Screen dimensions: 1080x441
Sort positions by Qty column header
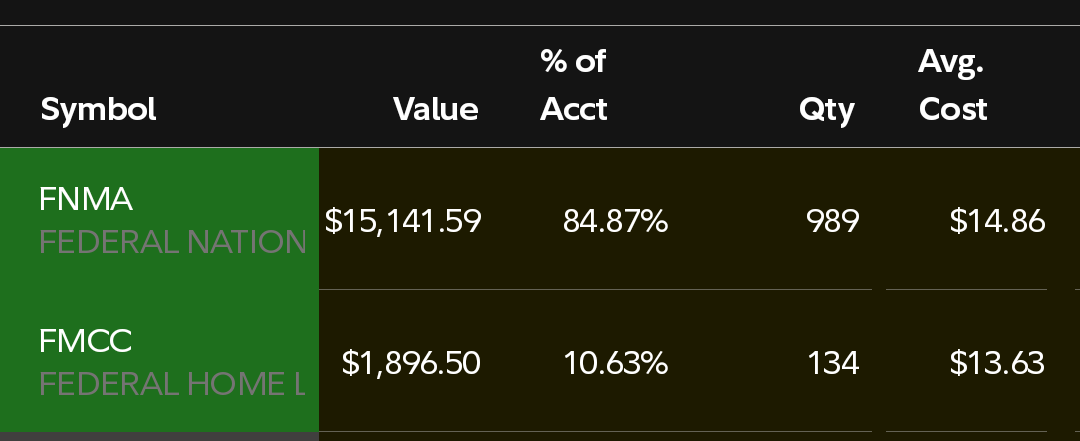click(827, 110)
